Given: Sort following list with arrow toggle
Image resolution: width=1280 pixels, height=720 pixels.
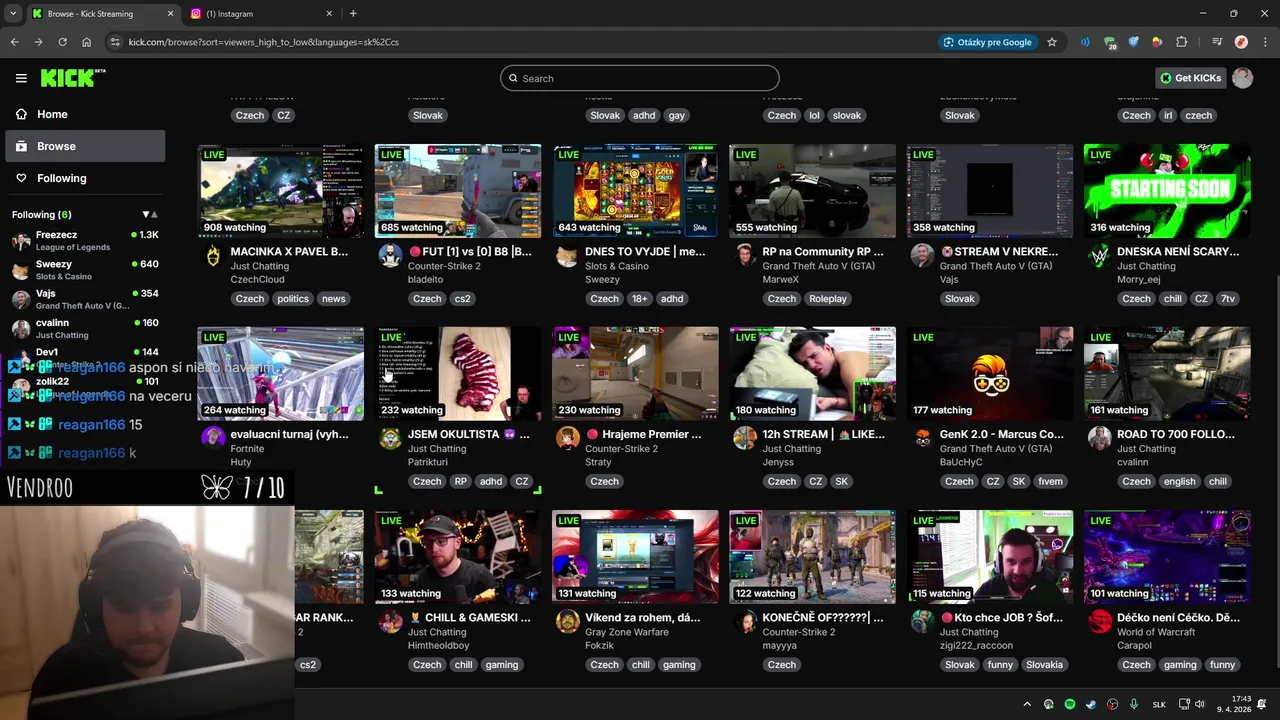Looking at the screenshot, I should coord(150,214).
